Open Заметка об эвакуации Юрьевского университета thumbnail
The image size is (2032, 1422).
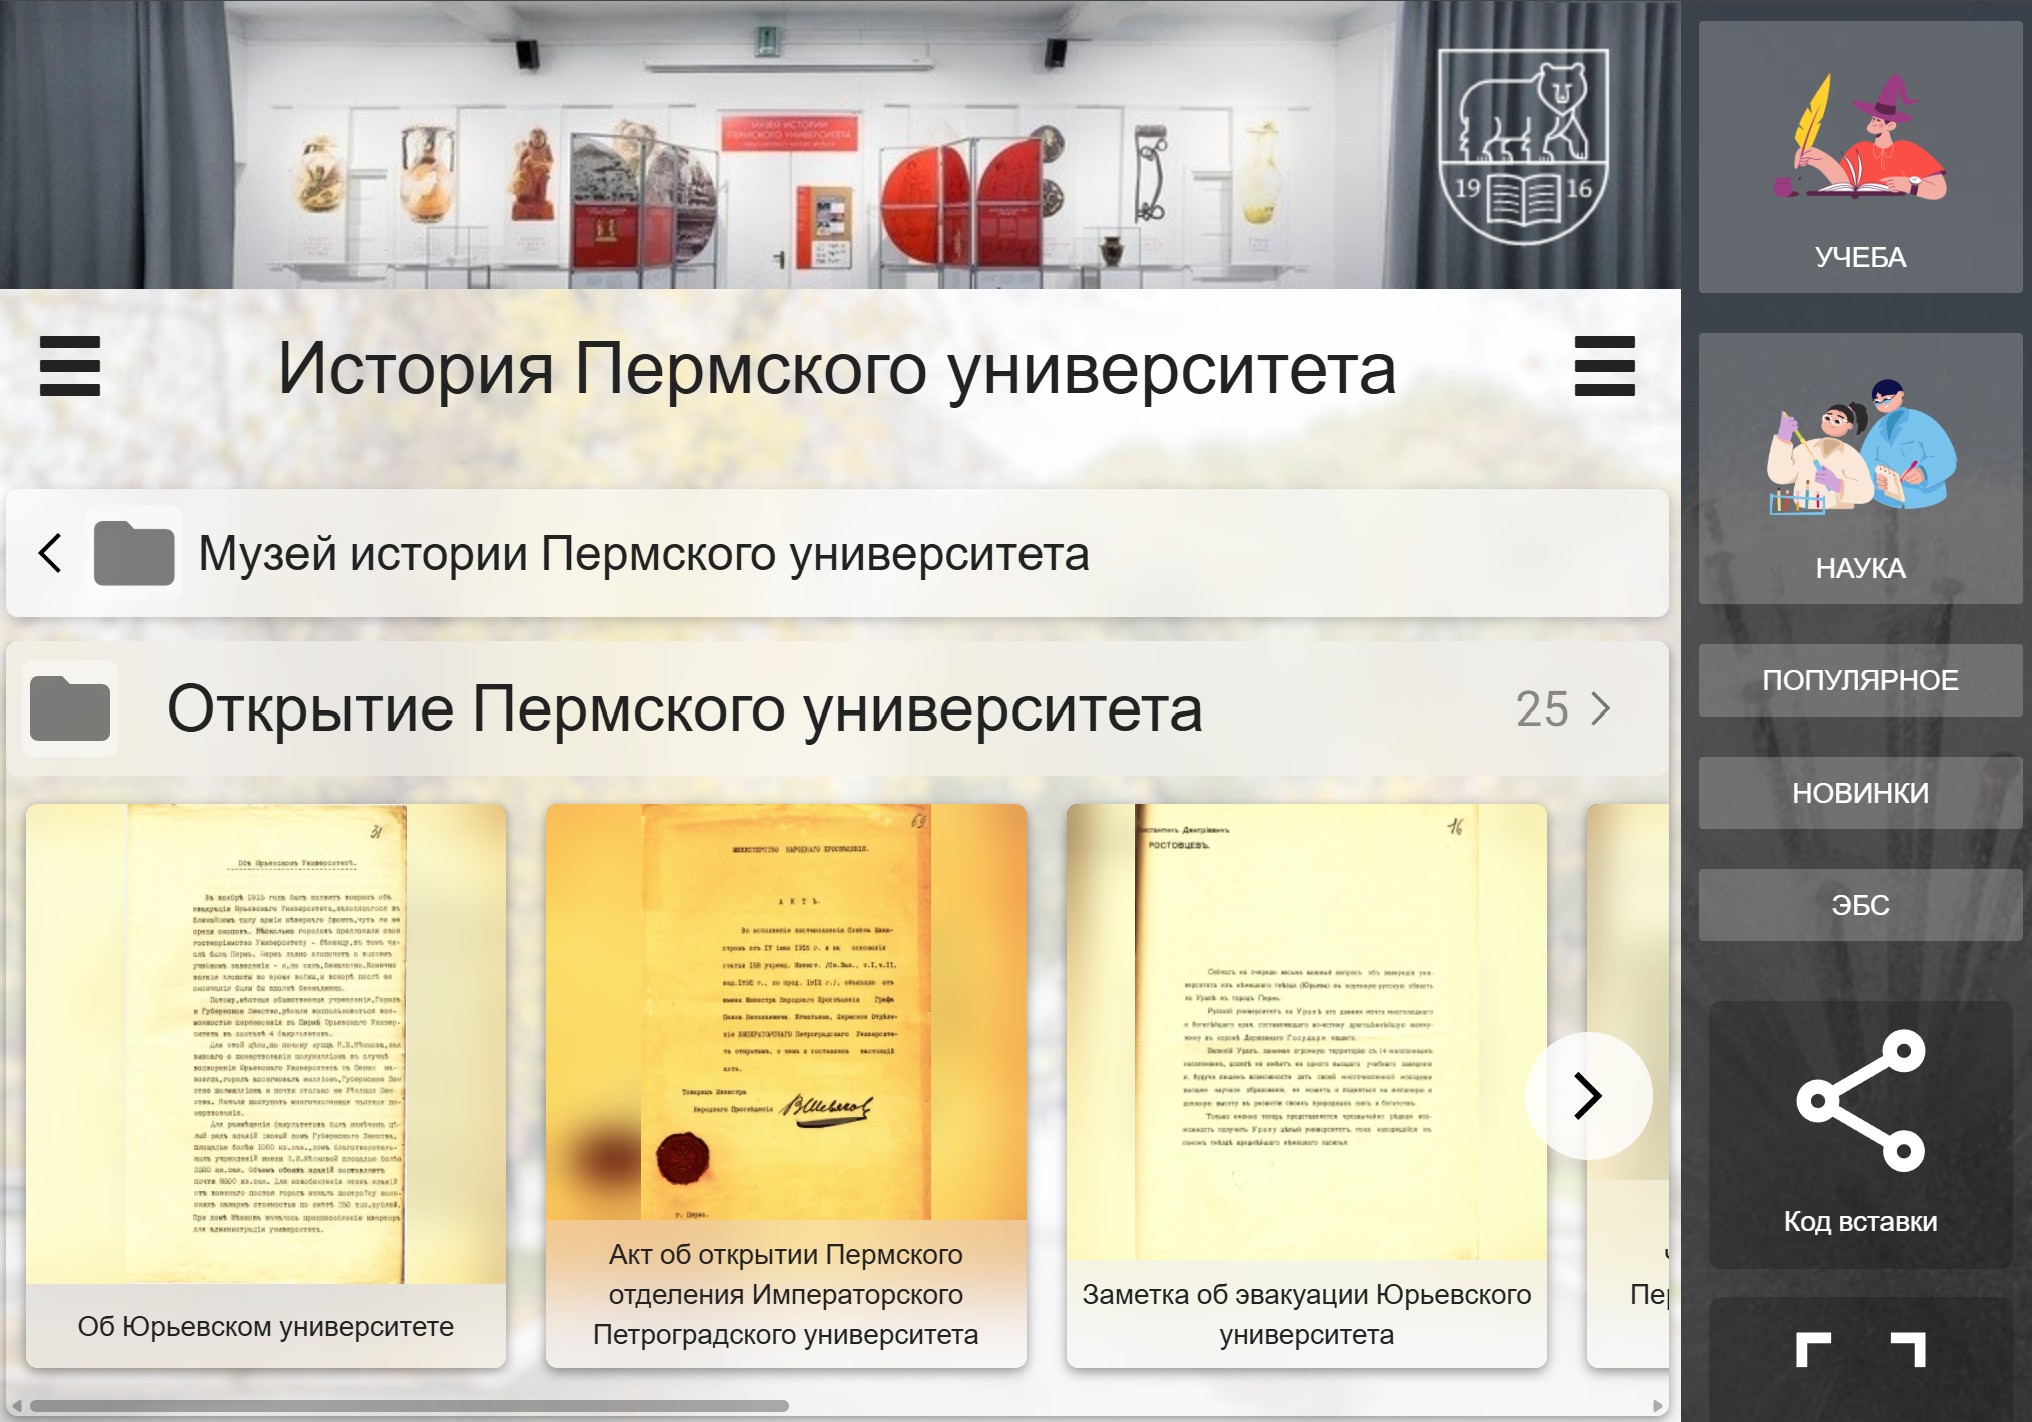pos(1306,1032)
